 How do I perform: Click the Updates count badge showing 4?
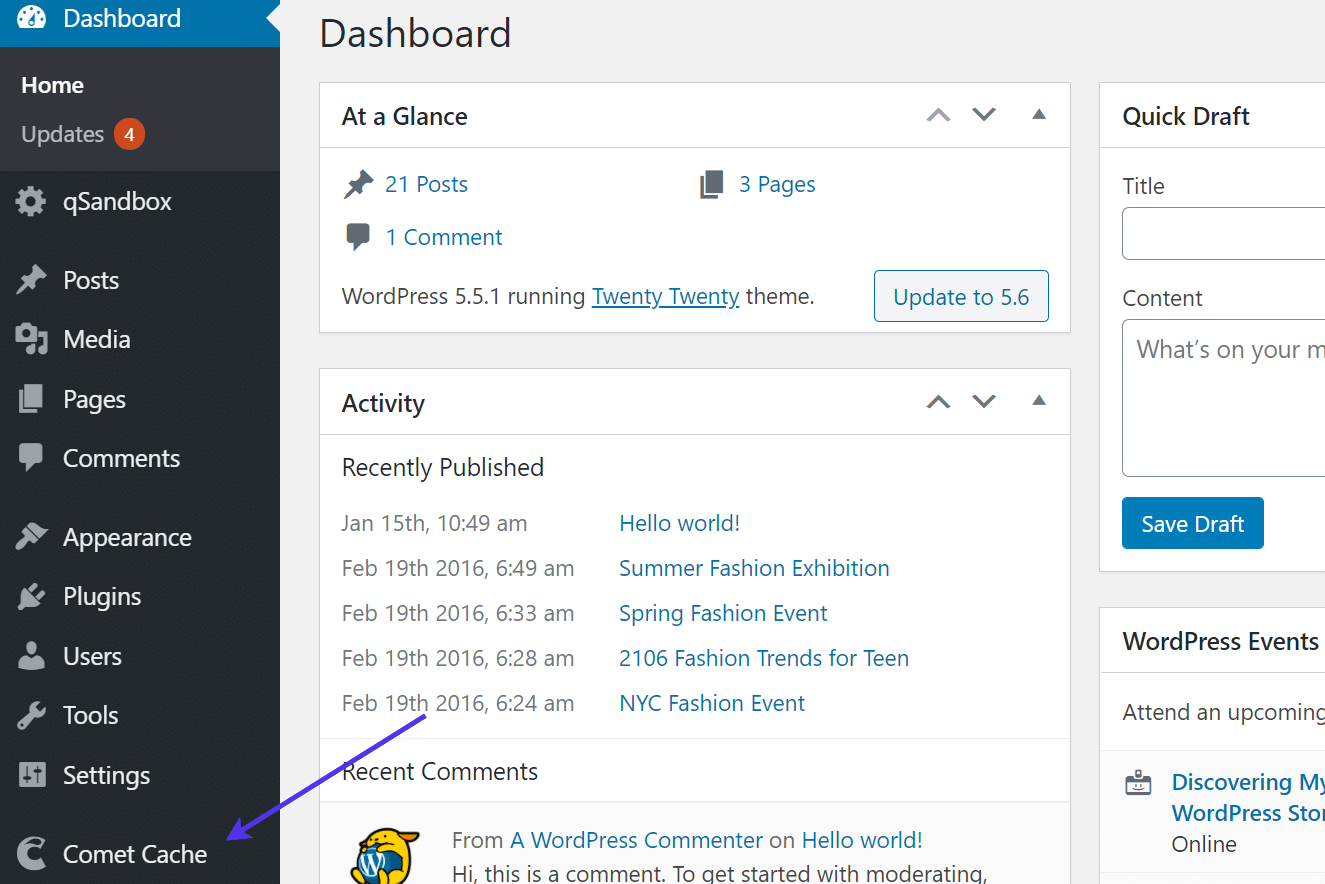pyautogui.click(x=129, y=134)
